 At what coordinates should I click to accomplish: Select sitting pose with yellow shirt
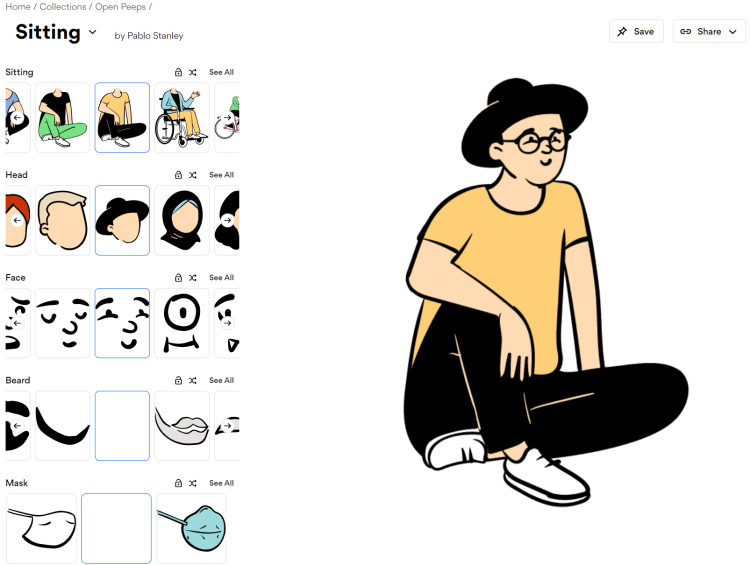122,118
